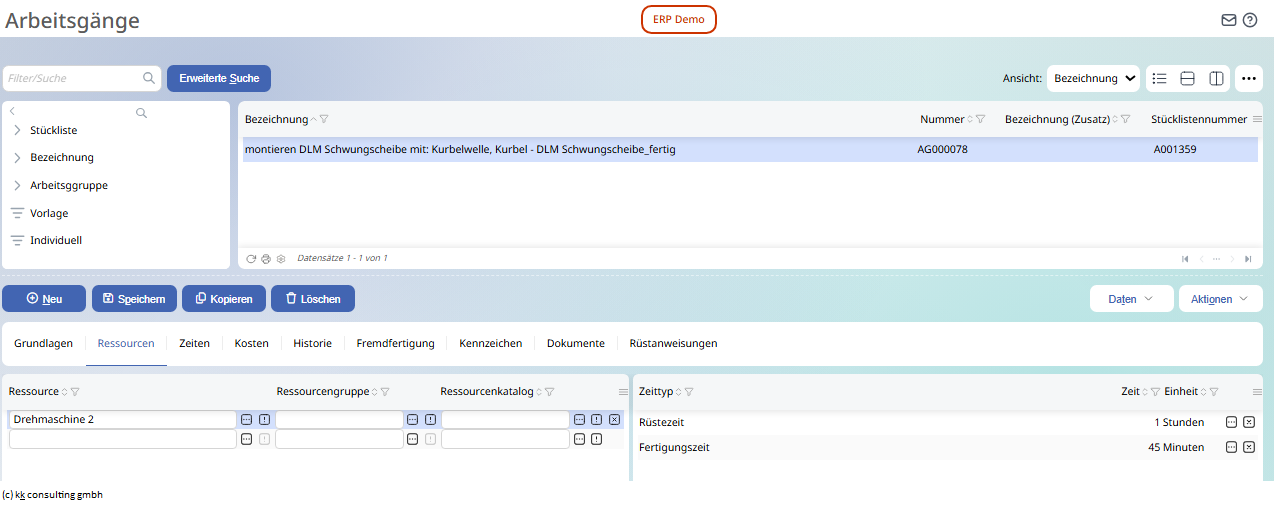The height and width of the screenshot is (507, 1274).
Task: Open the Ansicht Bezeichnung dropdown
Action: tap(1094, 78)
